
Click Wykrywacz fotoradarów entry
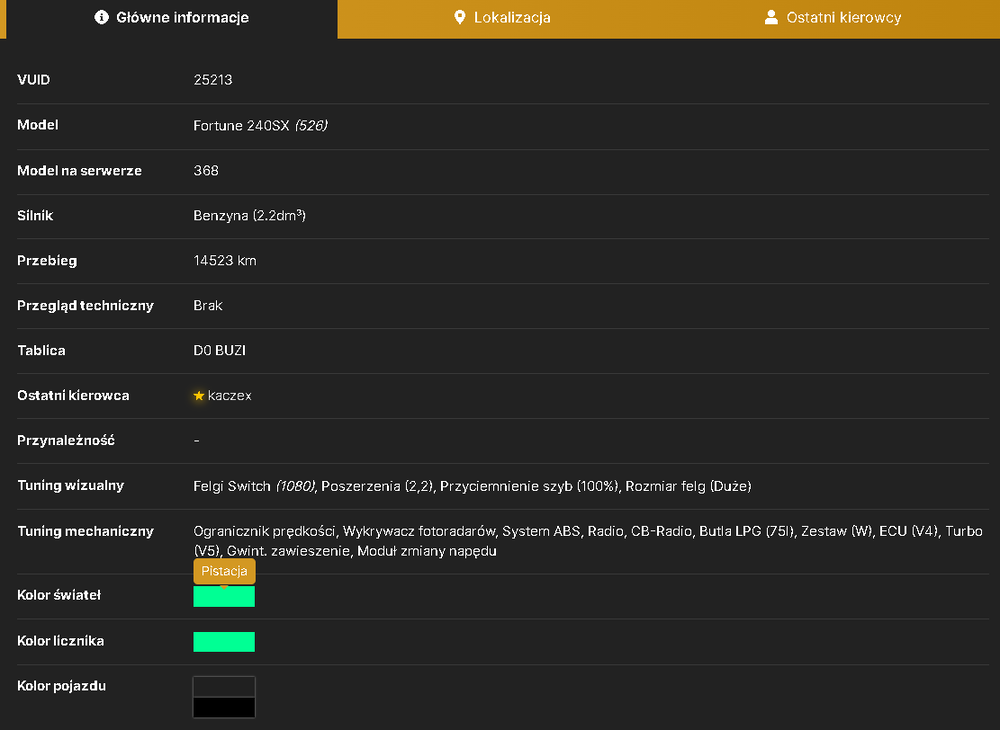pyautogui.click(x=419, y=532)
